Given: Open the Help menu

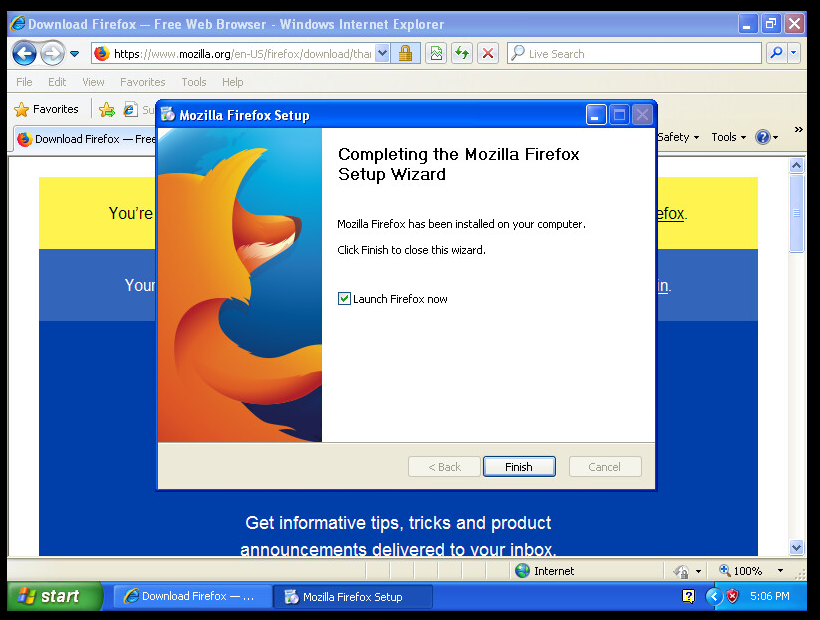Looking at the screenshot, I should click(x=232, y=82).
